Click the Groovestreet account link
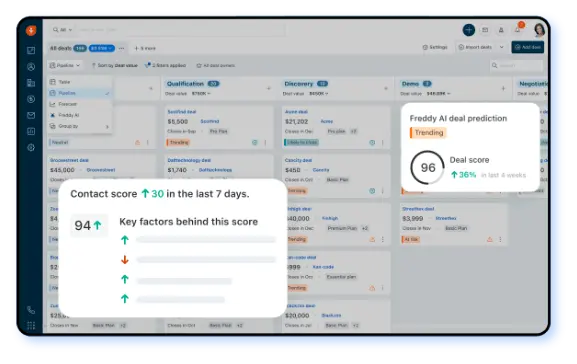 pyautogui.click(x=101, y=170)
